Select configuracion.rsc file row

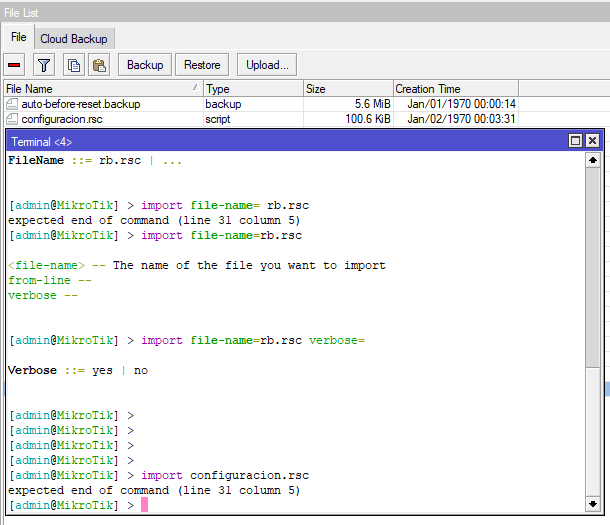pos(261,119)
